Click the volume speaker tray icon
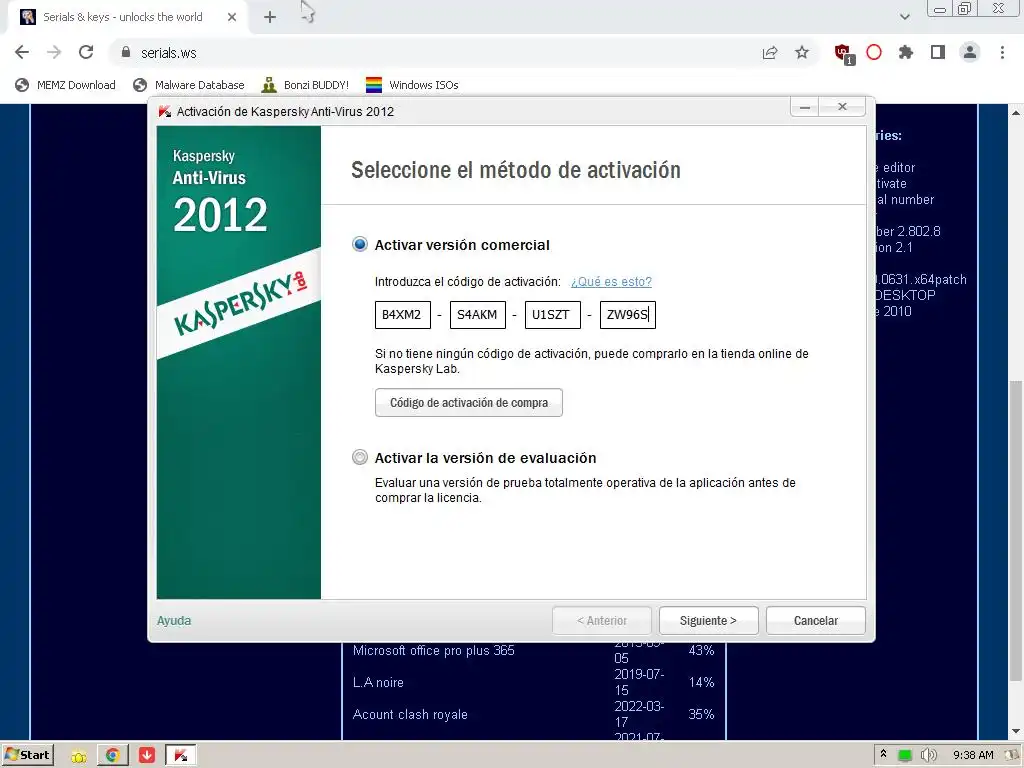1024x768 pixels. [x=928, y=756]
